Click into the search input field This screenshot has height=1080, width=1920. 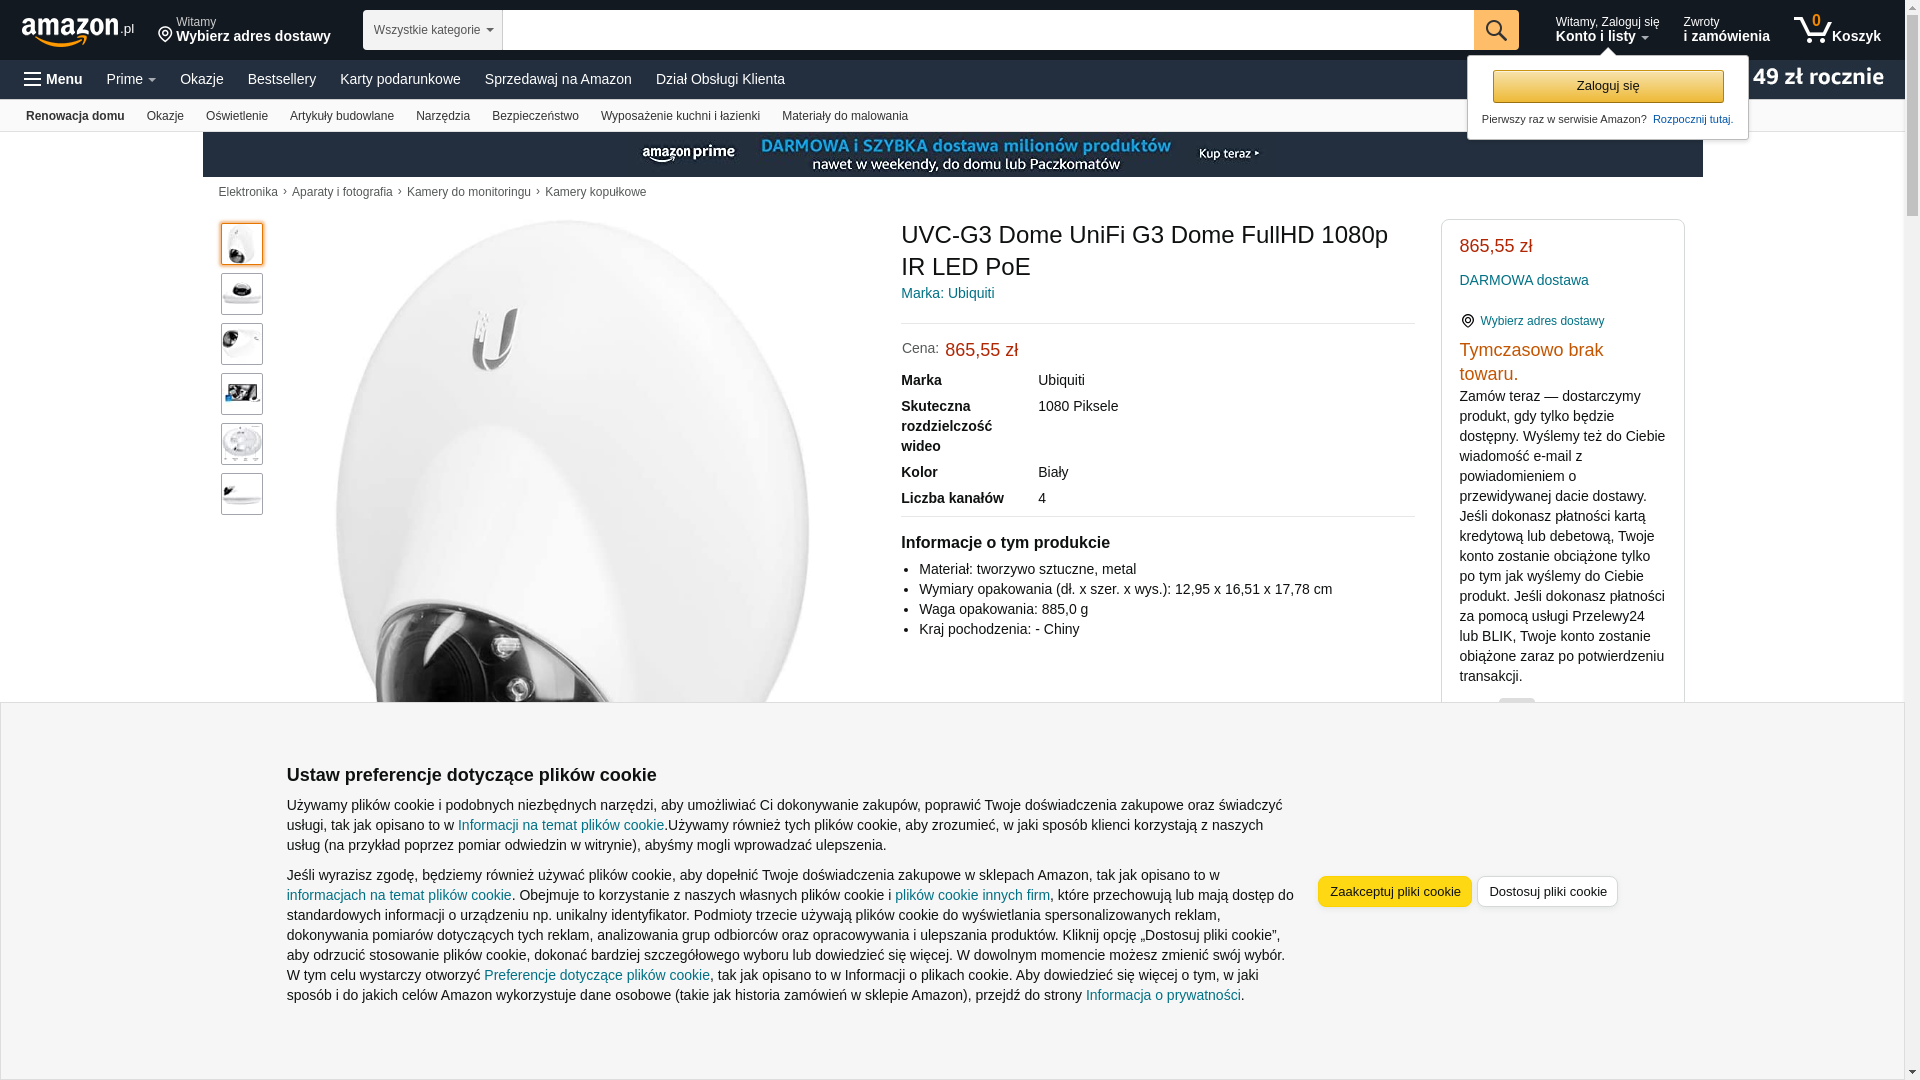click(x=988, y=30)
